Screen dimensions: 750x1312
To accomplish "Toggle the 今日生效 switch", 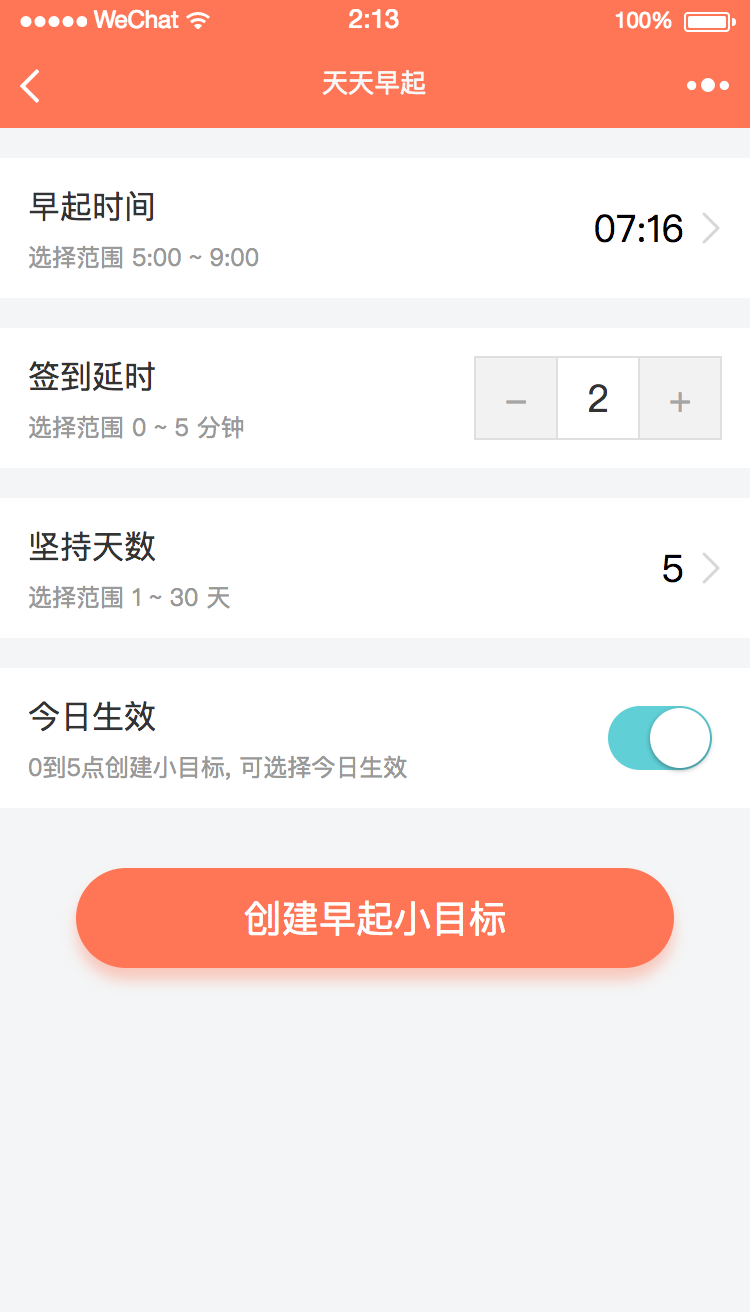I will pos(659,738).
